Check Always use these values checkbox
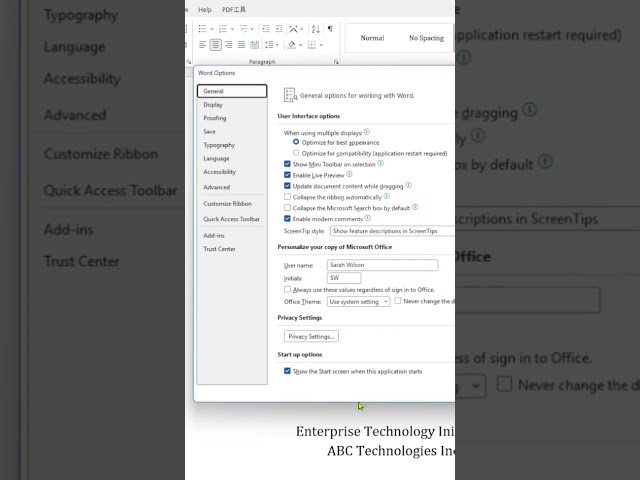 (287, 289)
